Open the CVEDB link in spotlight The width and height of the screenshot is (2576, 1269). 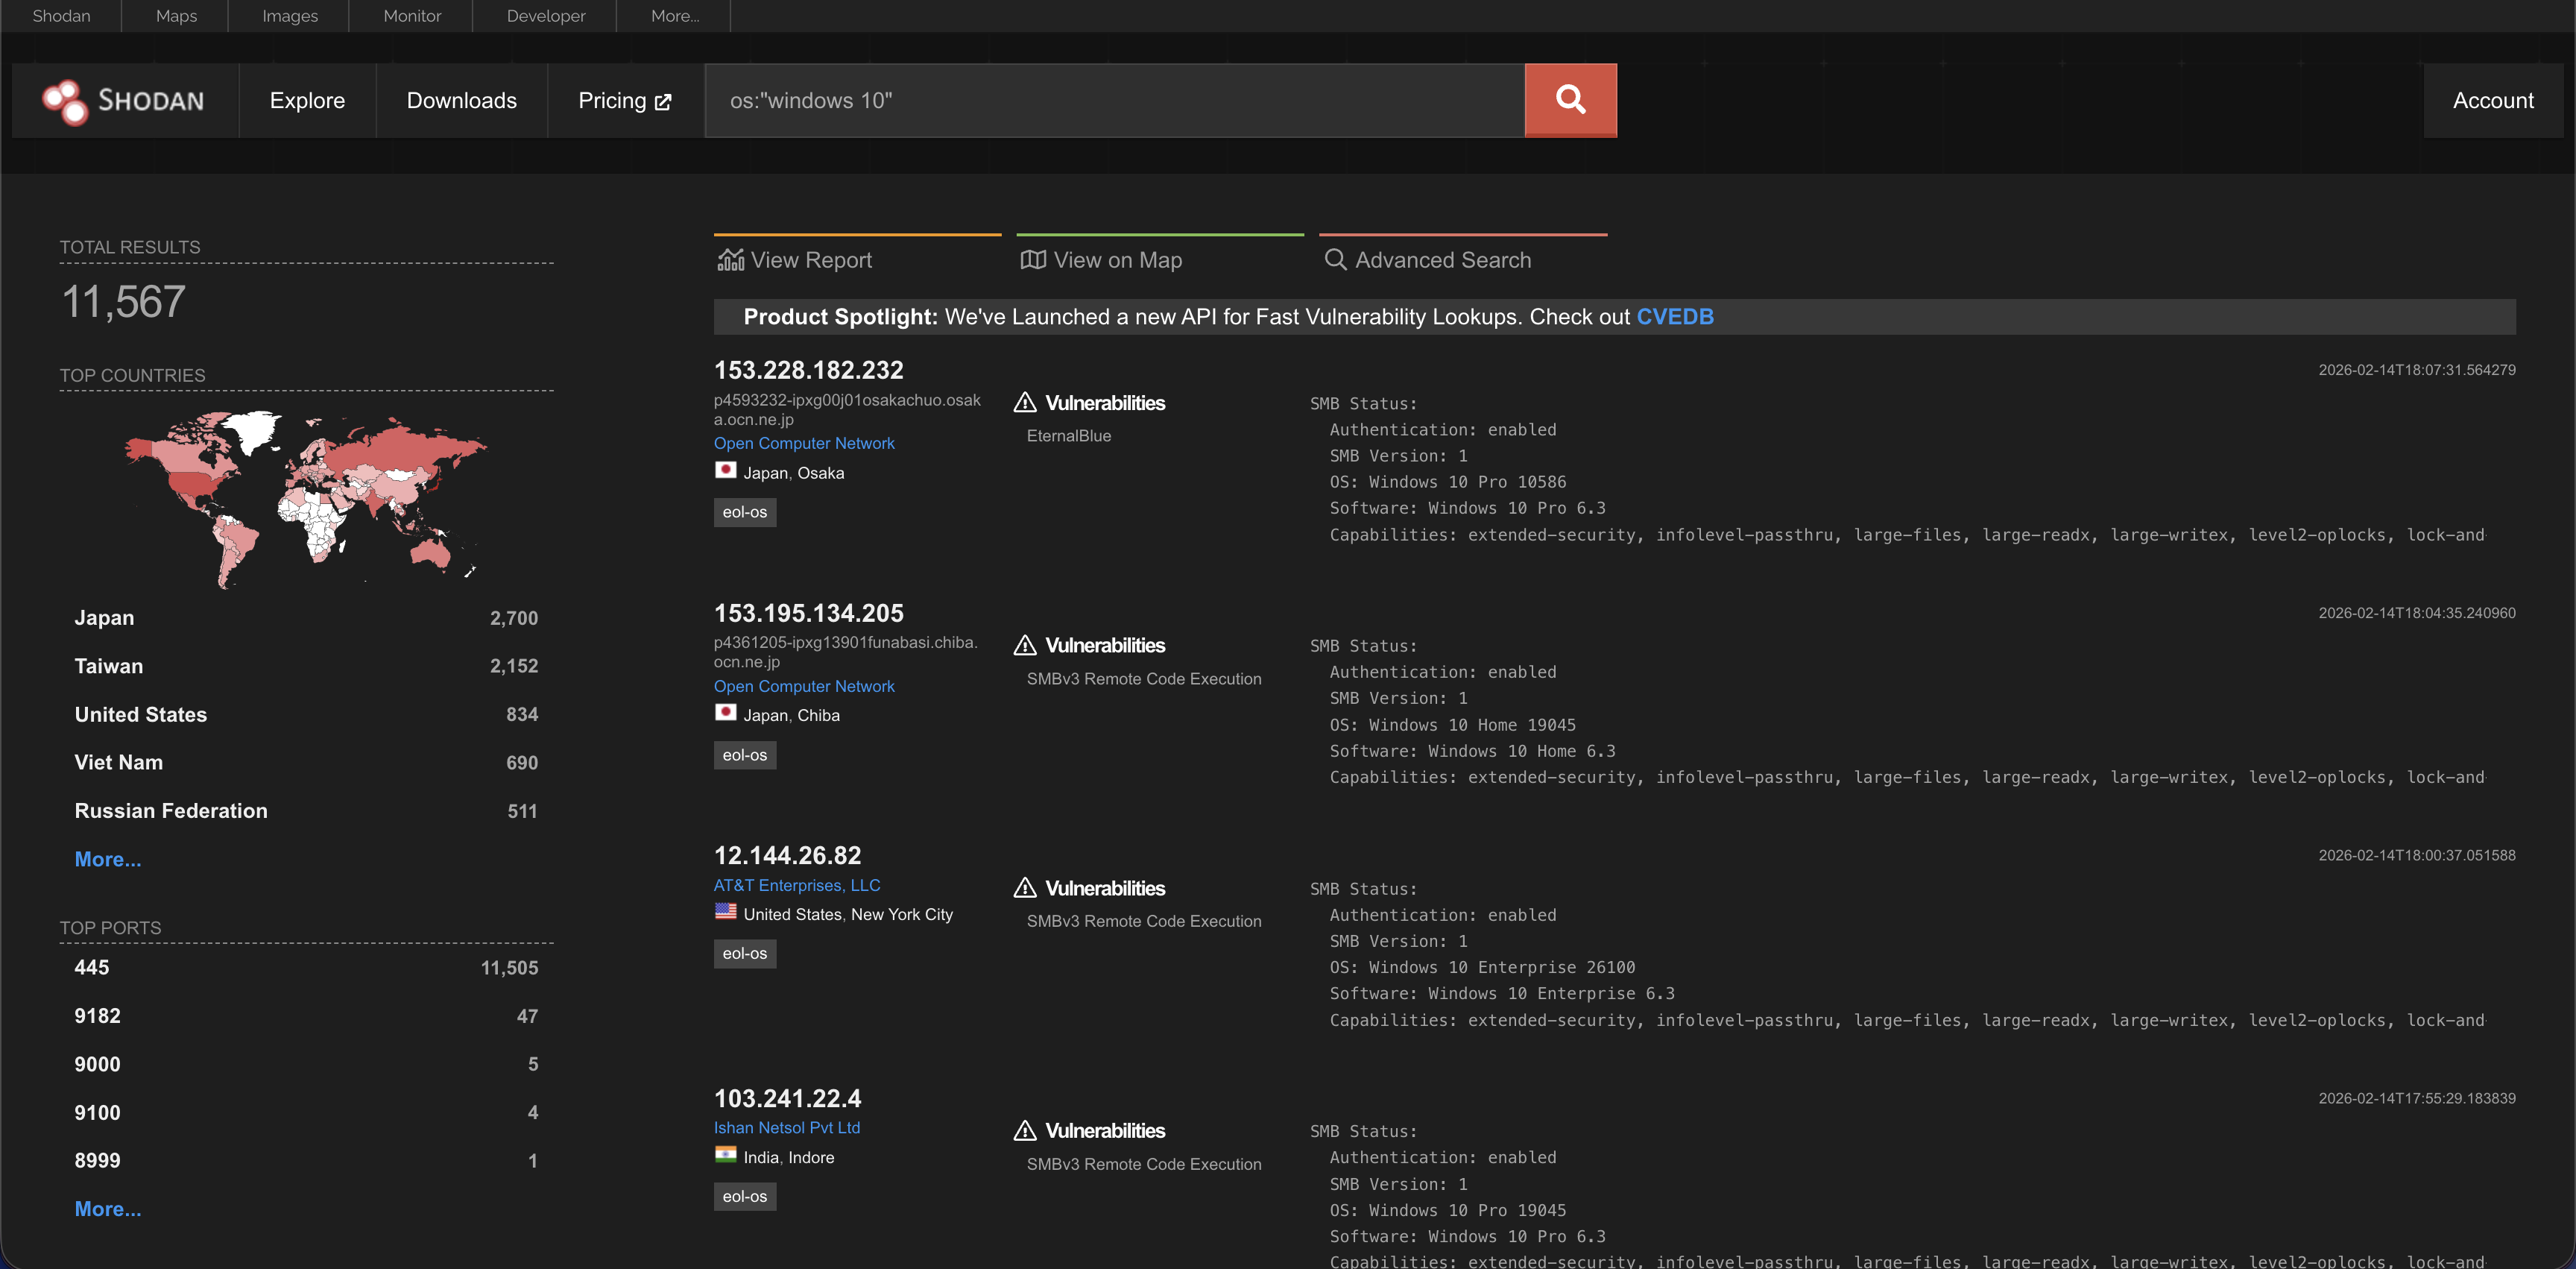(1674, 317)
